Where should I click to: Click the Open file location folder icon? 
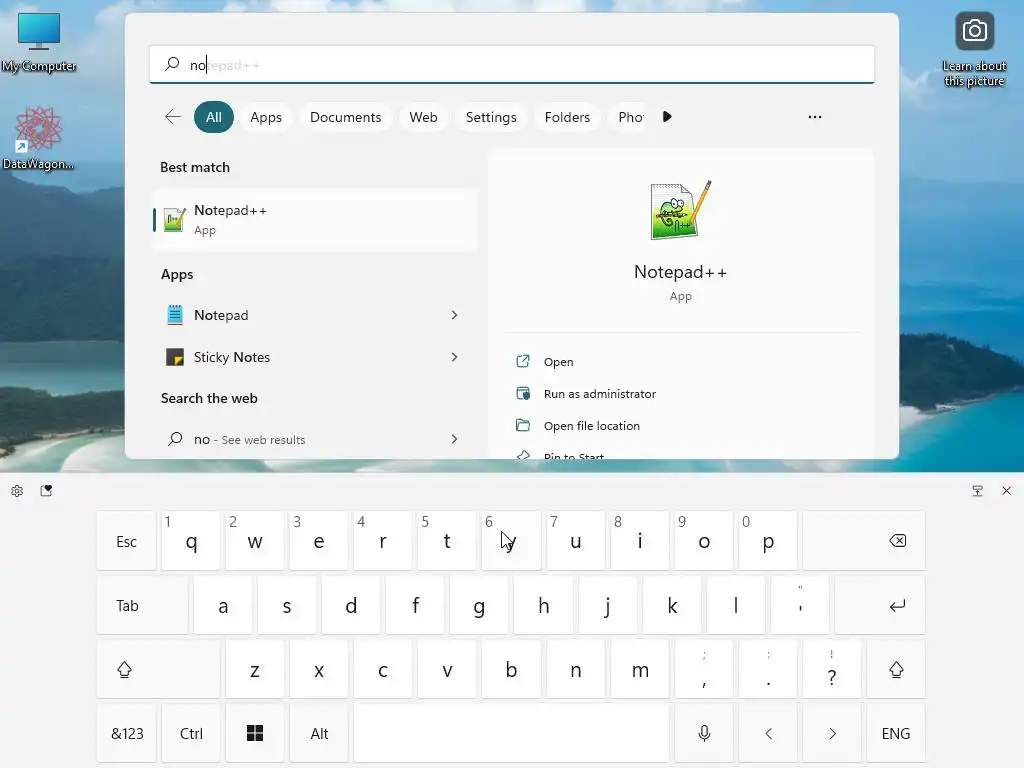point(522,425)
